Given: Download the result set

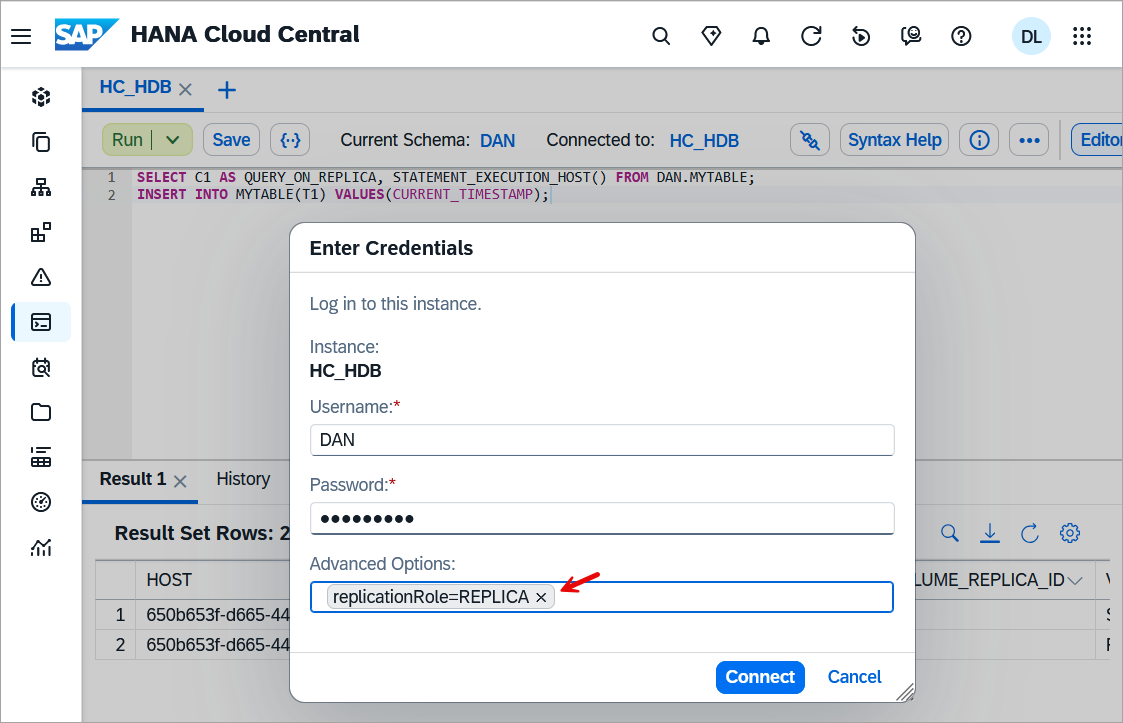Looking at the screenshot, I should click(x=990, y=533).
